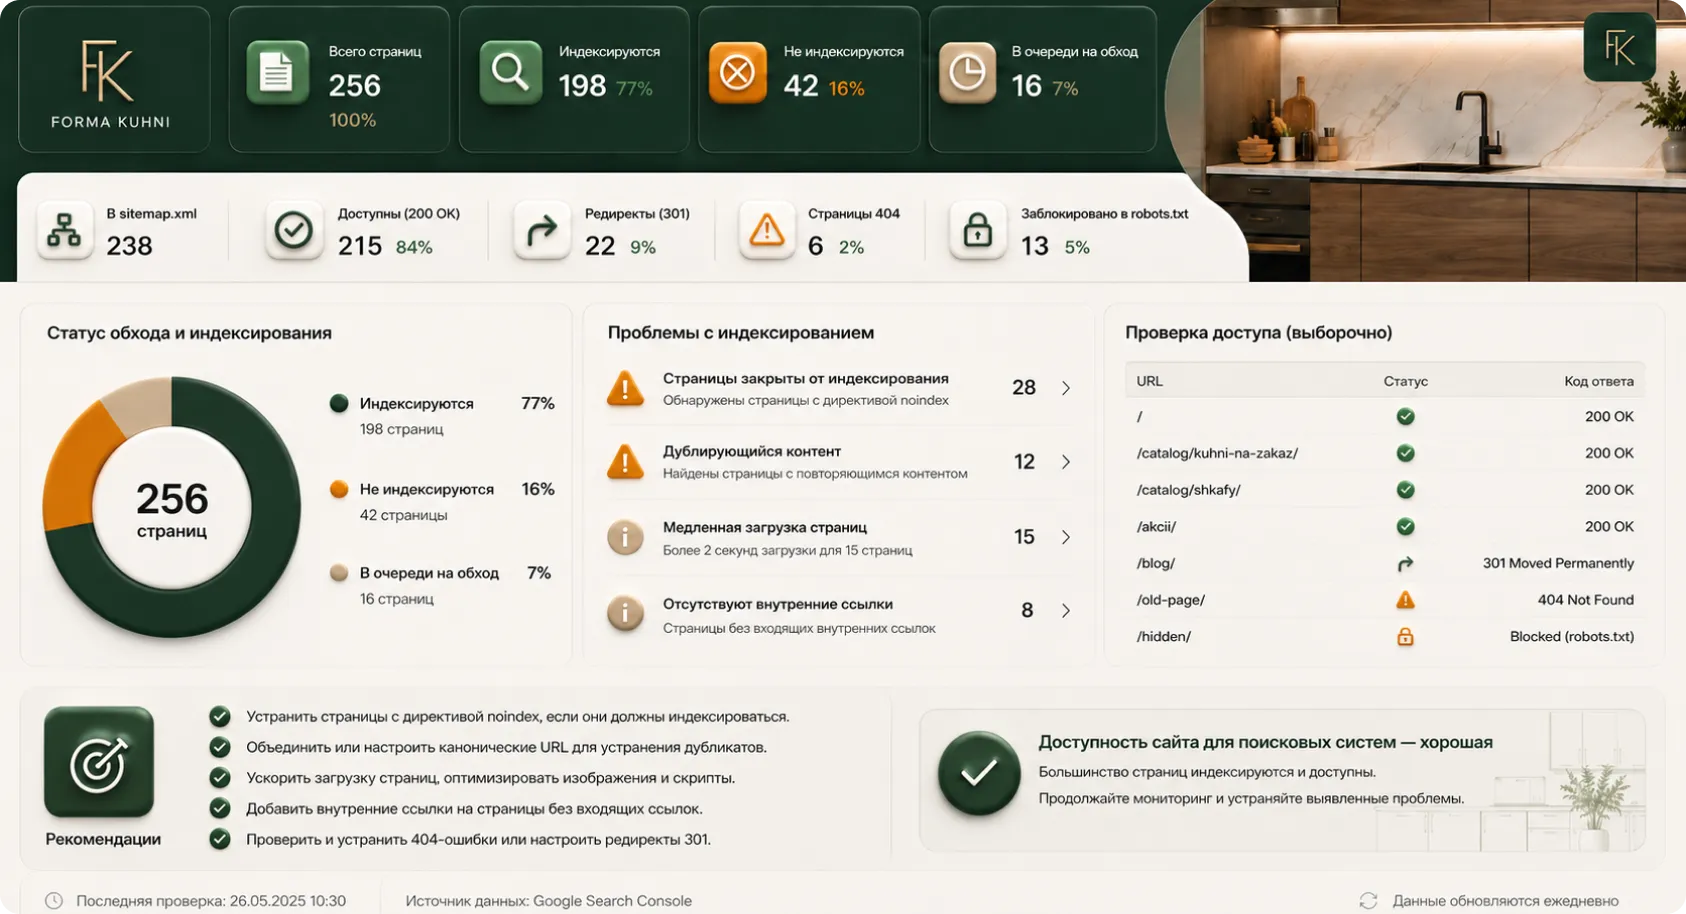Click the warning triangle icon for Страницы 404
Viewport: 1686px width, 914px height.
click(x=767, y=231)
